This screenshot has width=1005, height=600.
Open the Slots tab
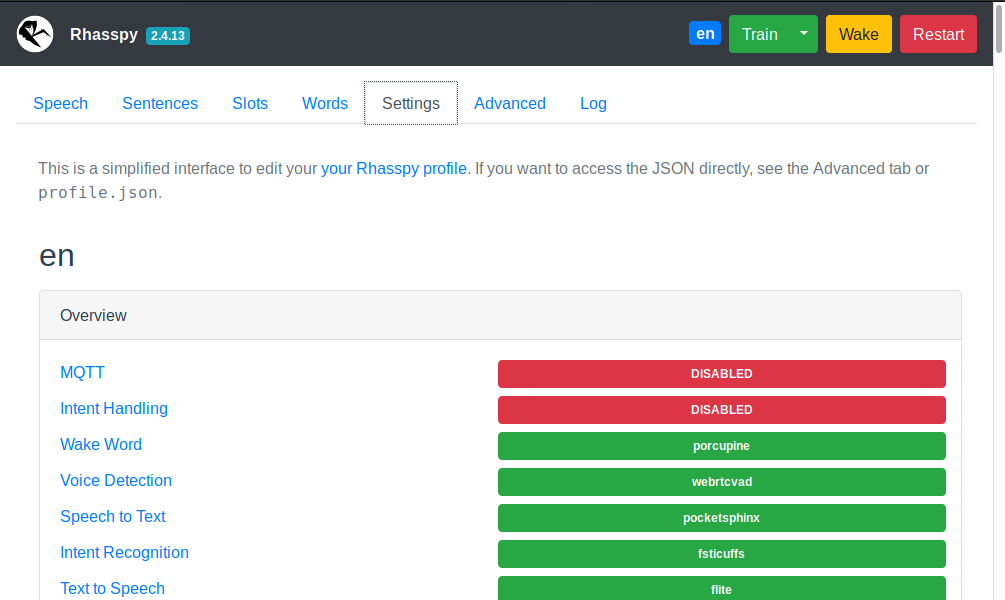tap(250, 103)
